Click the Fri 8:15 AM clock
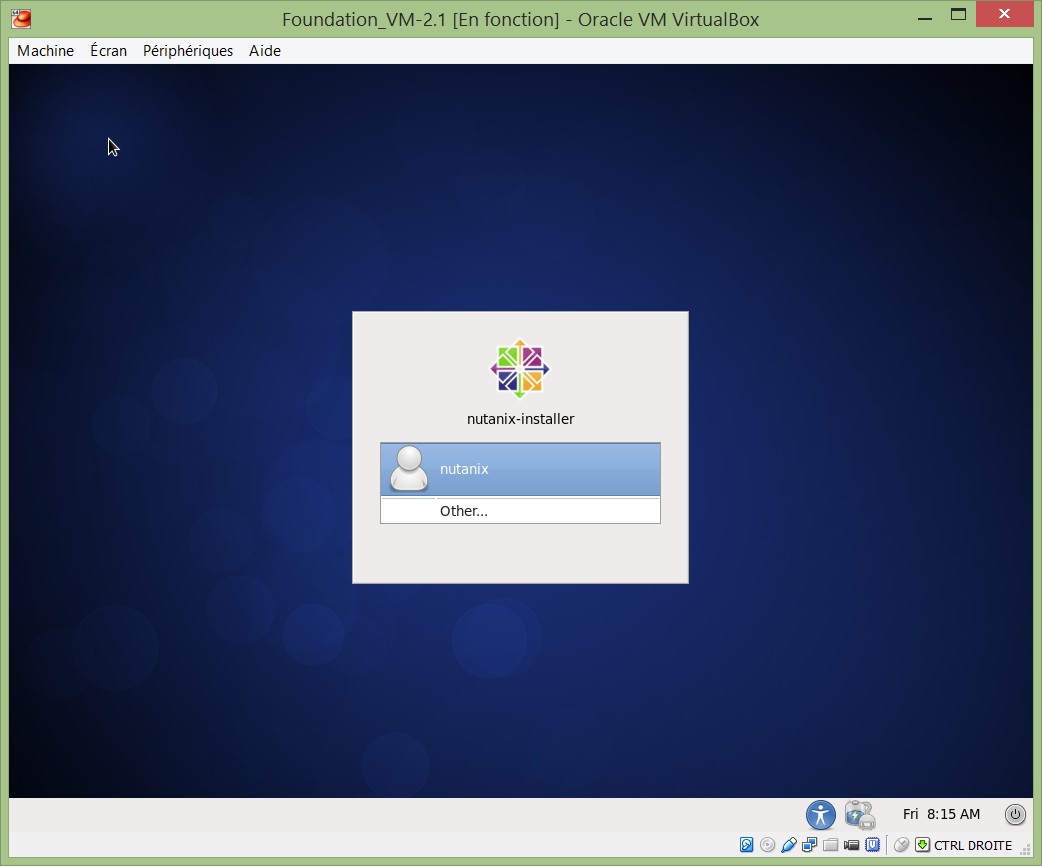 941,814
